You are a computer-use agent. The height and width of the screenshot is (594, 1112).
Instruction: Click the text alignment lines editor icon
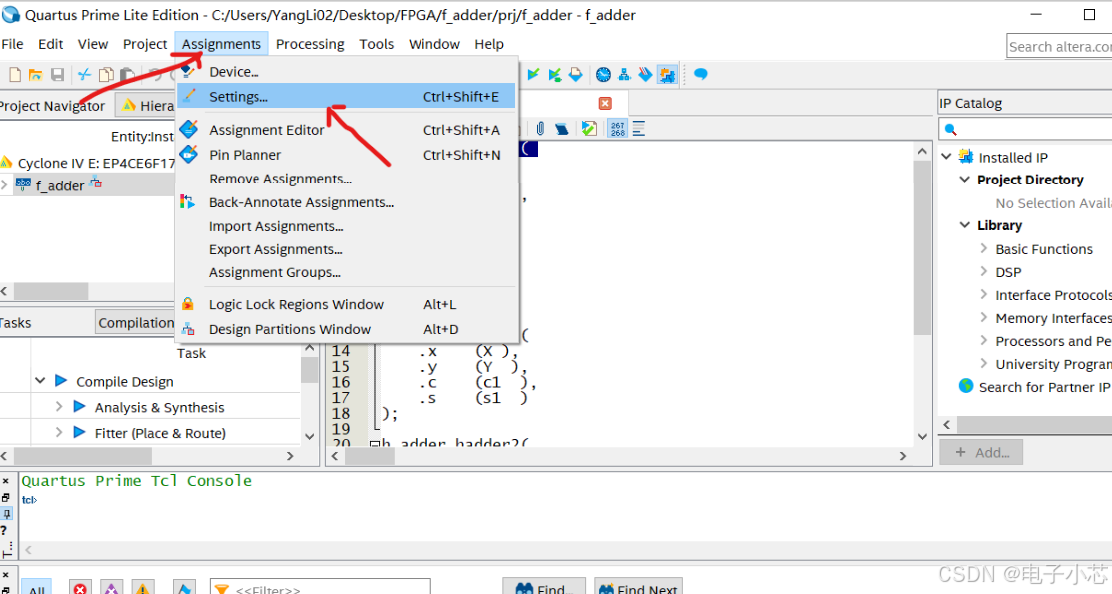639,129
